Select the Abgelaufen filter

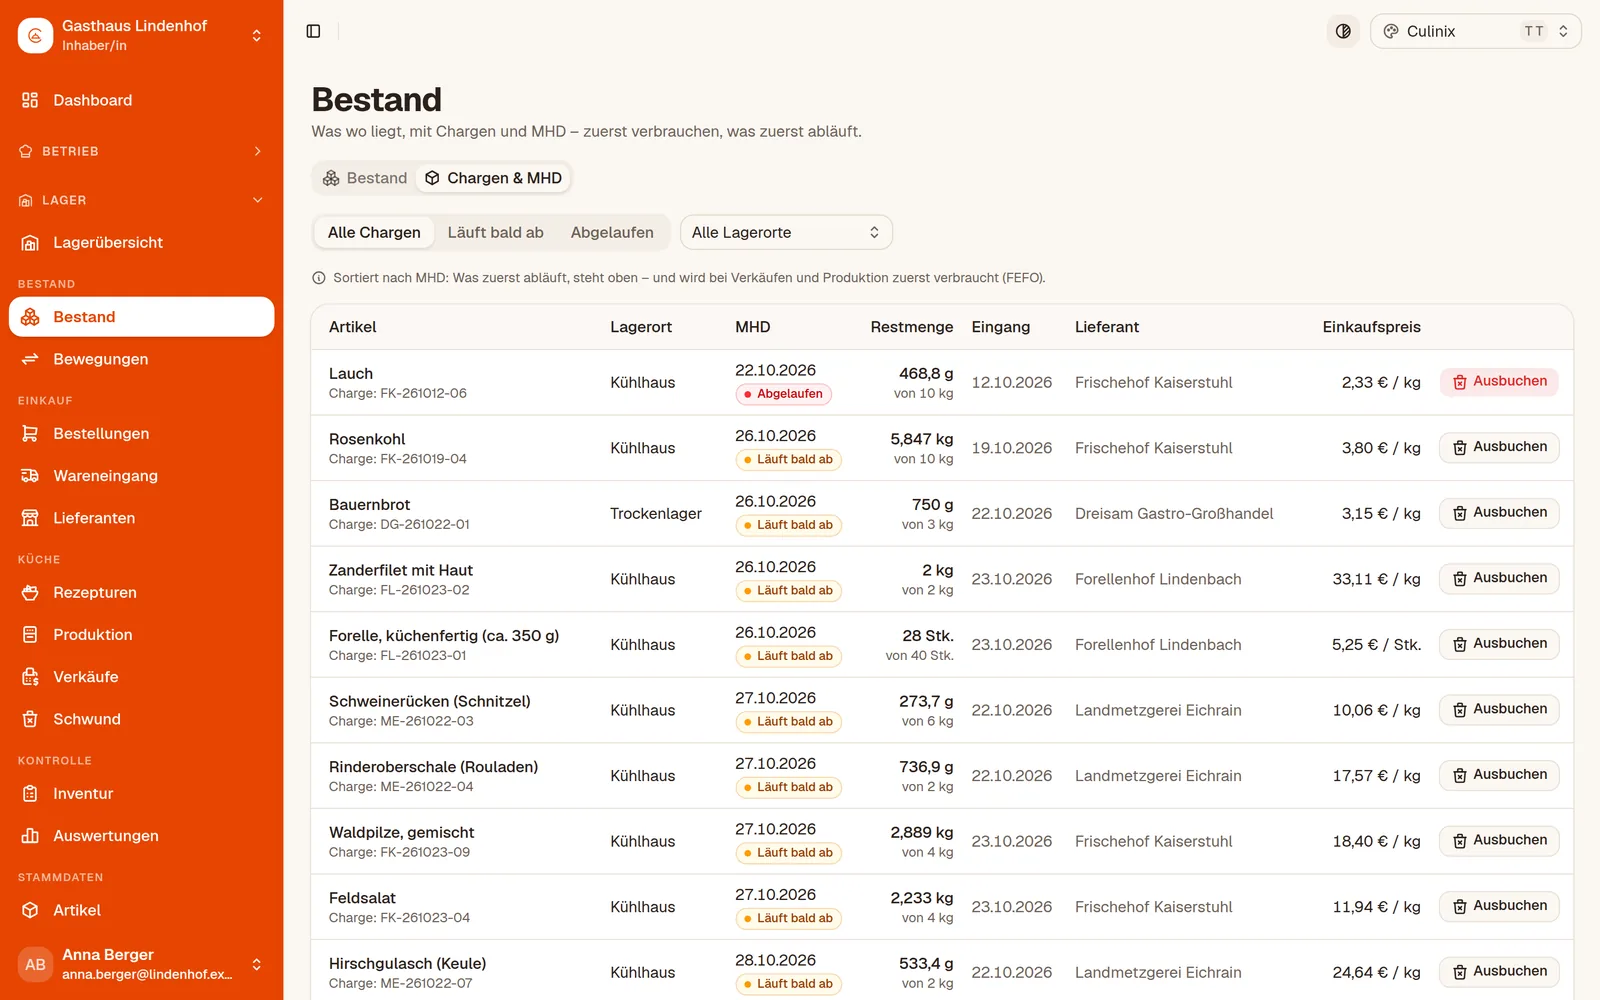(612, 232)
